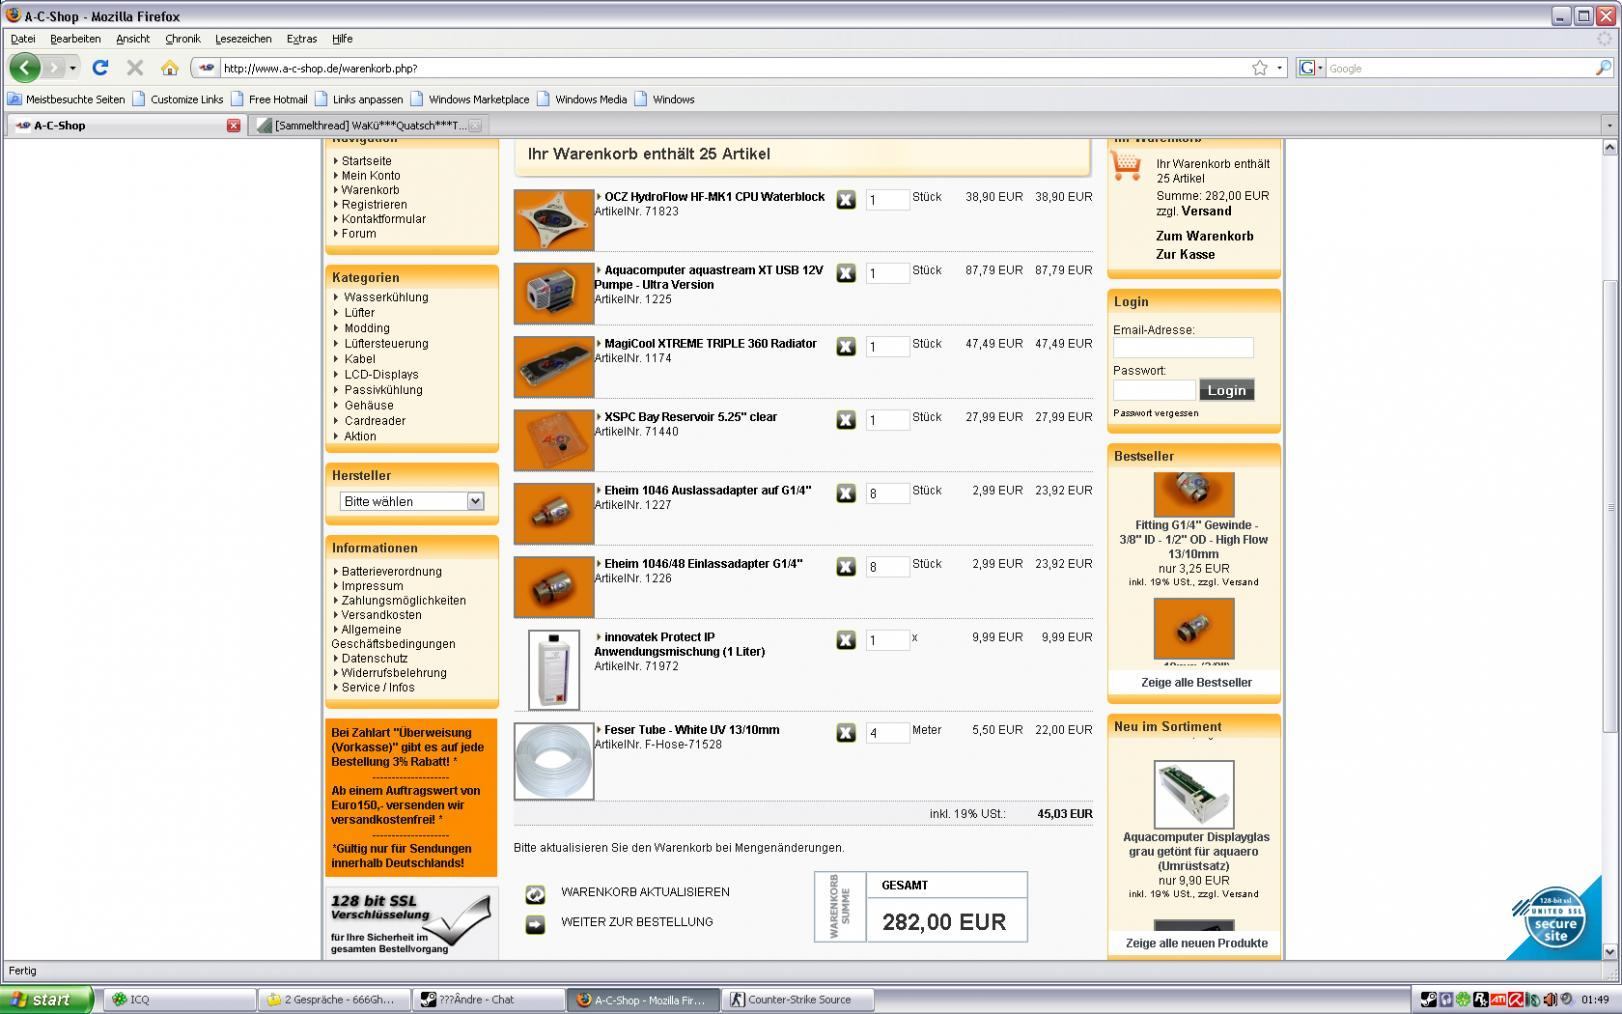Click the Email-Adresse input field
The width and height of the screenshot is (1622, 1014).
pyautogui.click(x=1183, y=348)
